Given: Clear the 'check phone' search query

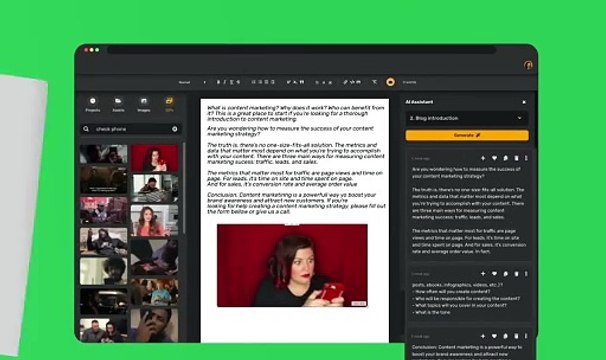Looking at the screenshot, I should point(175,129).
